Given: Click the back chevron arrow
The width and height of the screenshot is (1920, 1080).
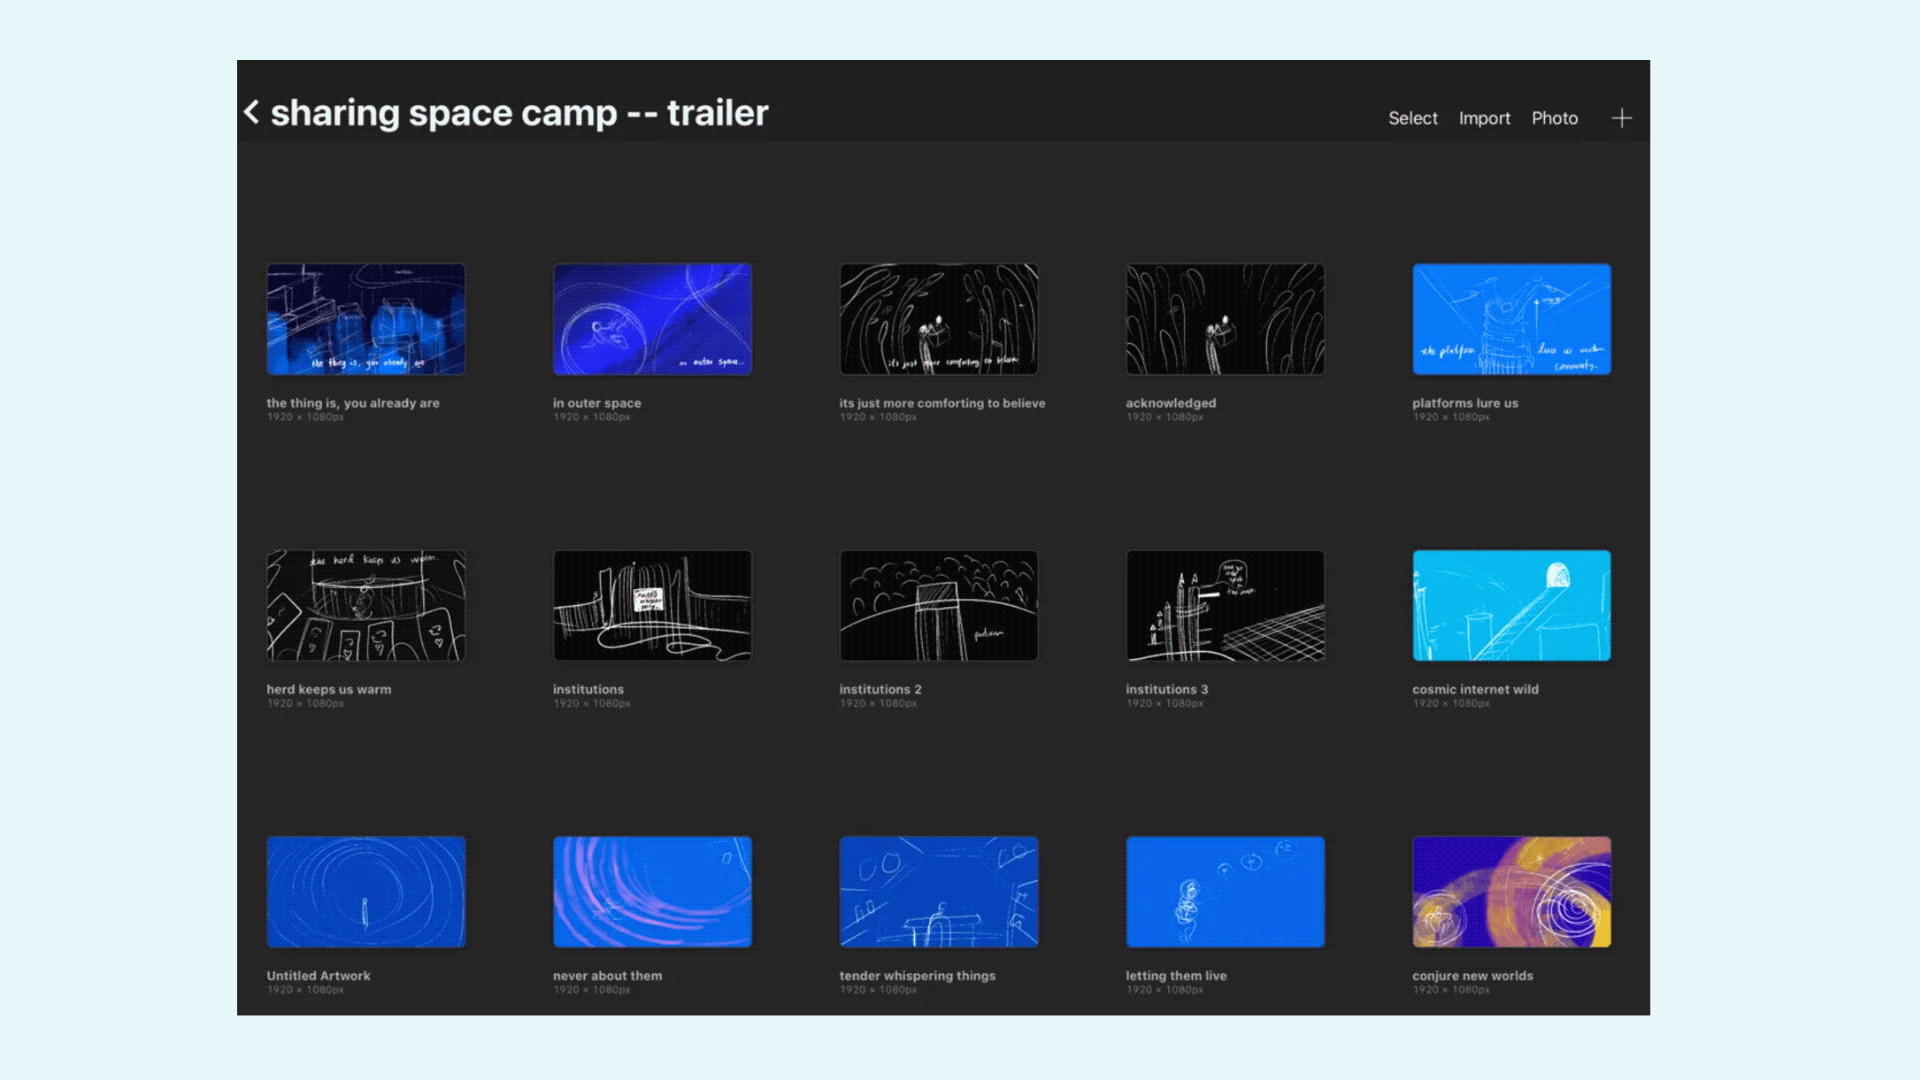Looking at the screenshot, I should pos(252,112).
